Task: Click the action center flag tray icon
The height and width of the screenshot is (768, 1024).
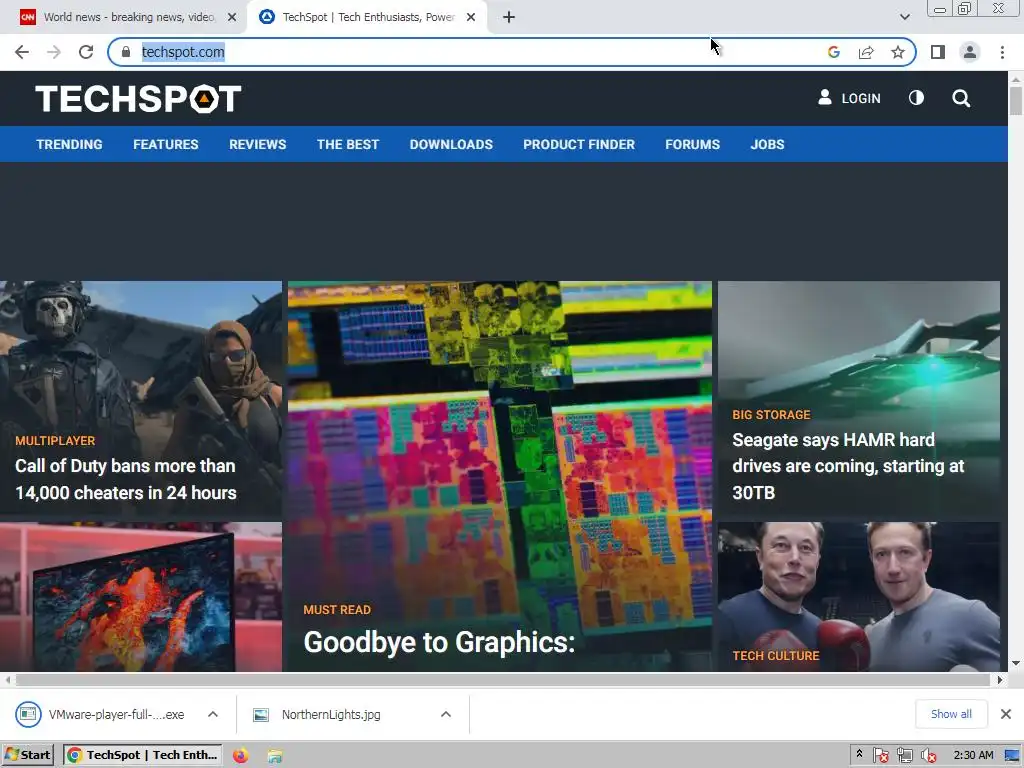Action: (x=880, y=756)
